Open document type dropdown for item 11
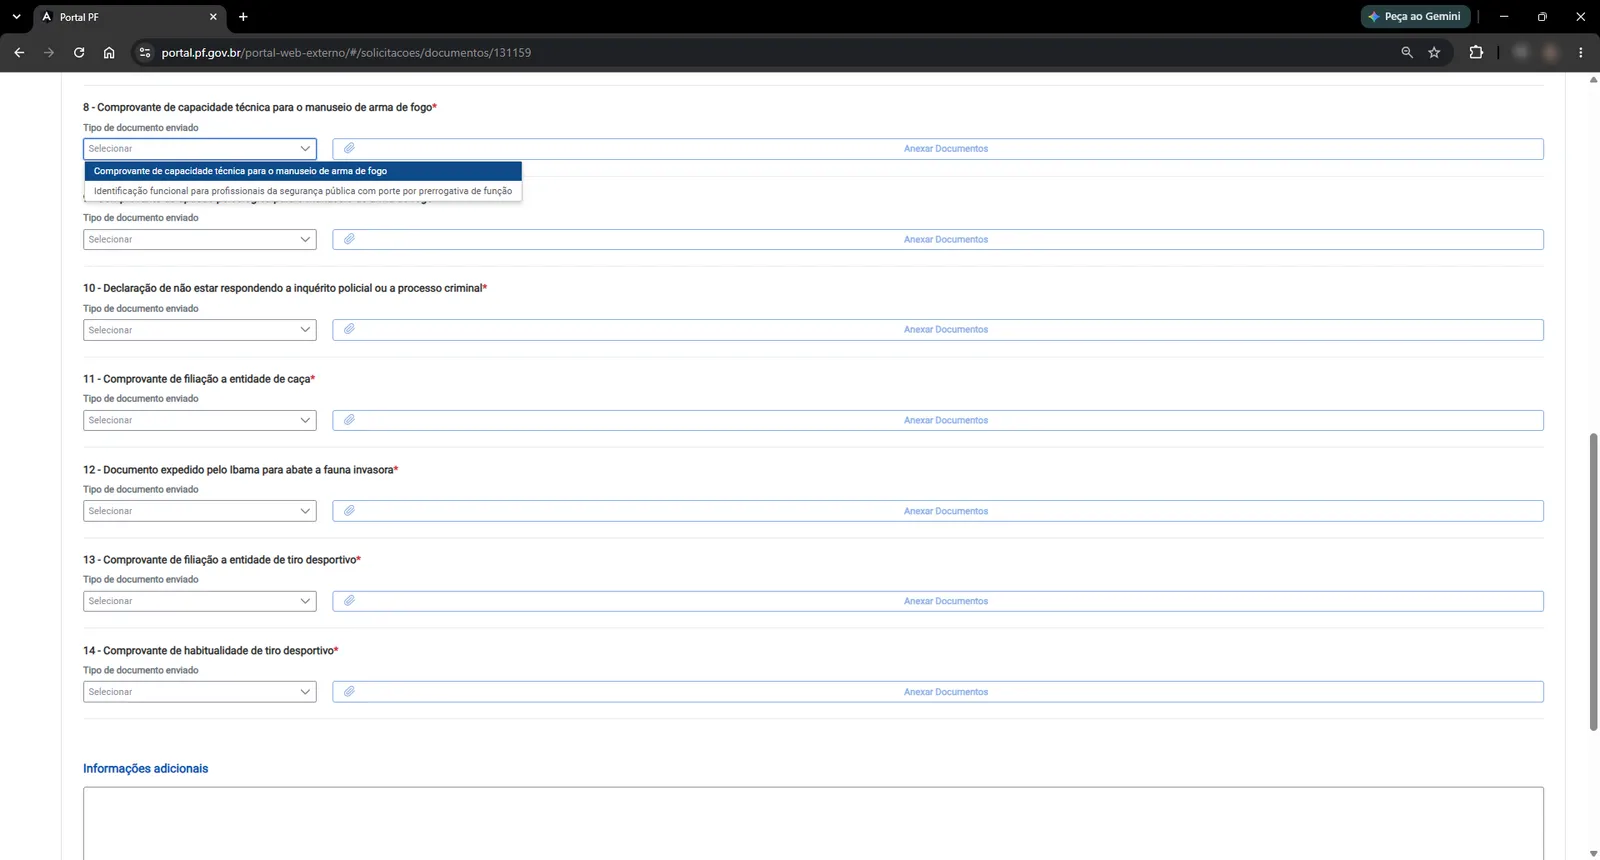The image size is (1600, 860). tap(200, 420)
